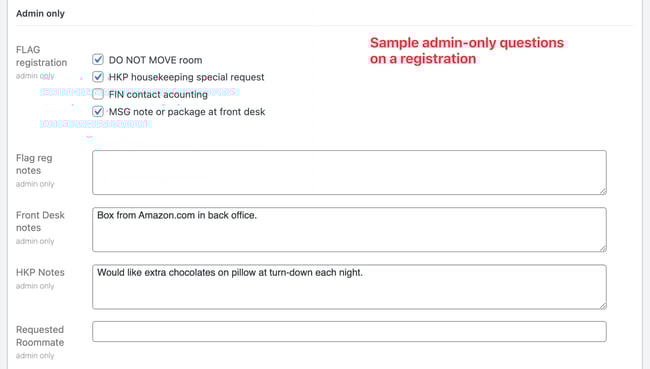Focus the Front Desk notes text area
650x369 pixels.
click(x=349, y=230)
